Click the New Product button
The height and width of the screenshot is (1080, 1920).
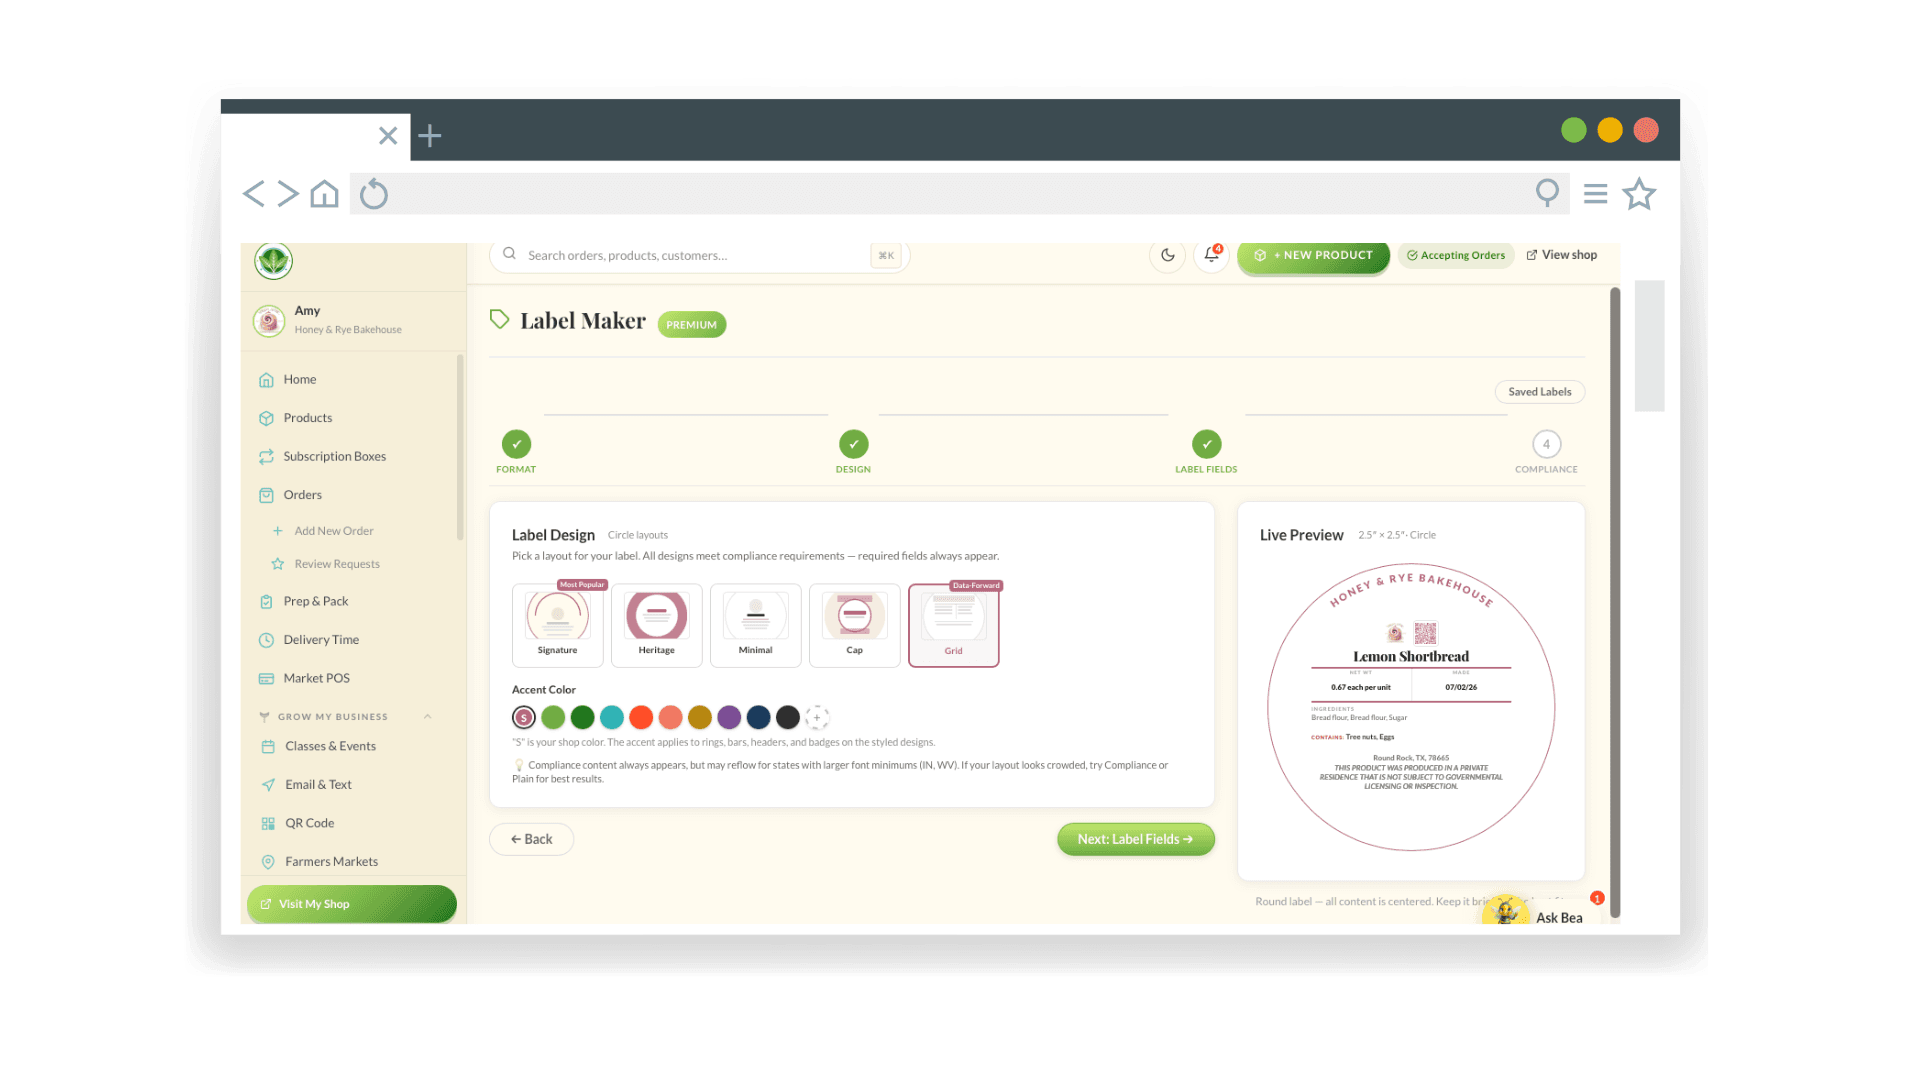point(1313,256)
